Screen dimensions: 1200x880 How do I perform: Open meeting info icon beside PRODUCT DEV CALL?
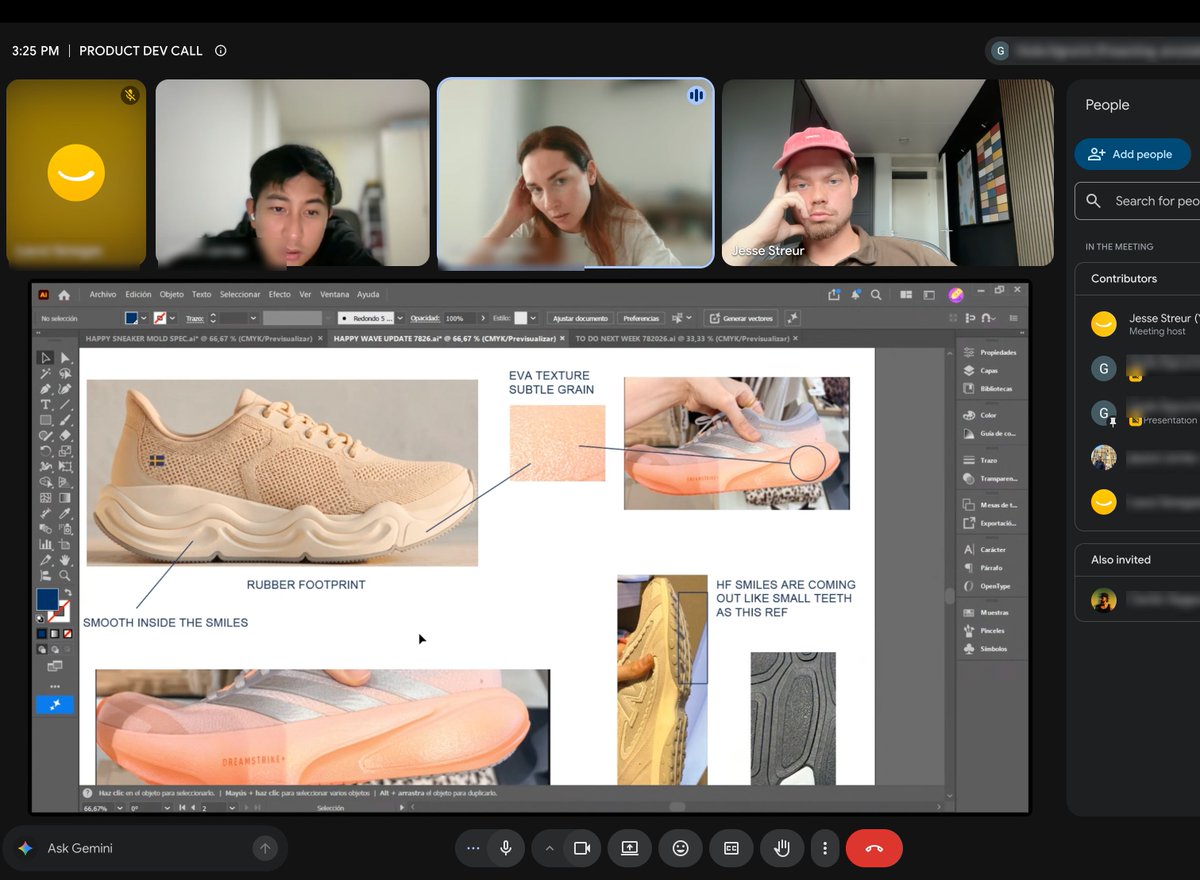[x=221, y=51]
